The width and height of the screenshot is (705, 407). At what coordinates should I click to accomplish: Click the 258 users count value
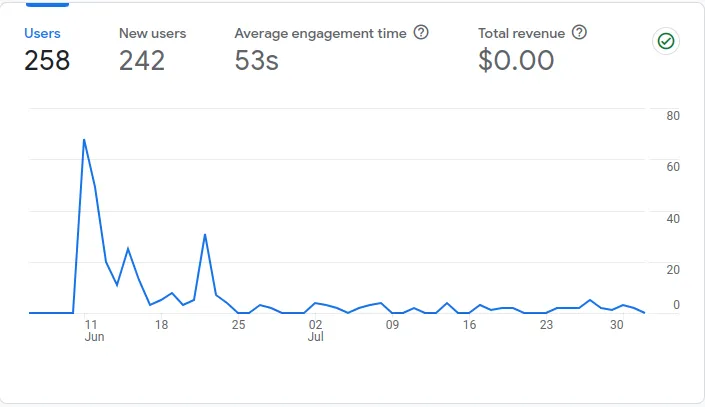47,61
